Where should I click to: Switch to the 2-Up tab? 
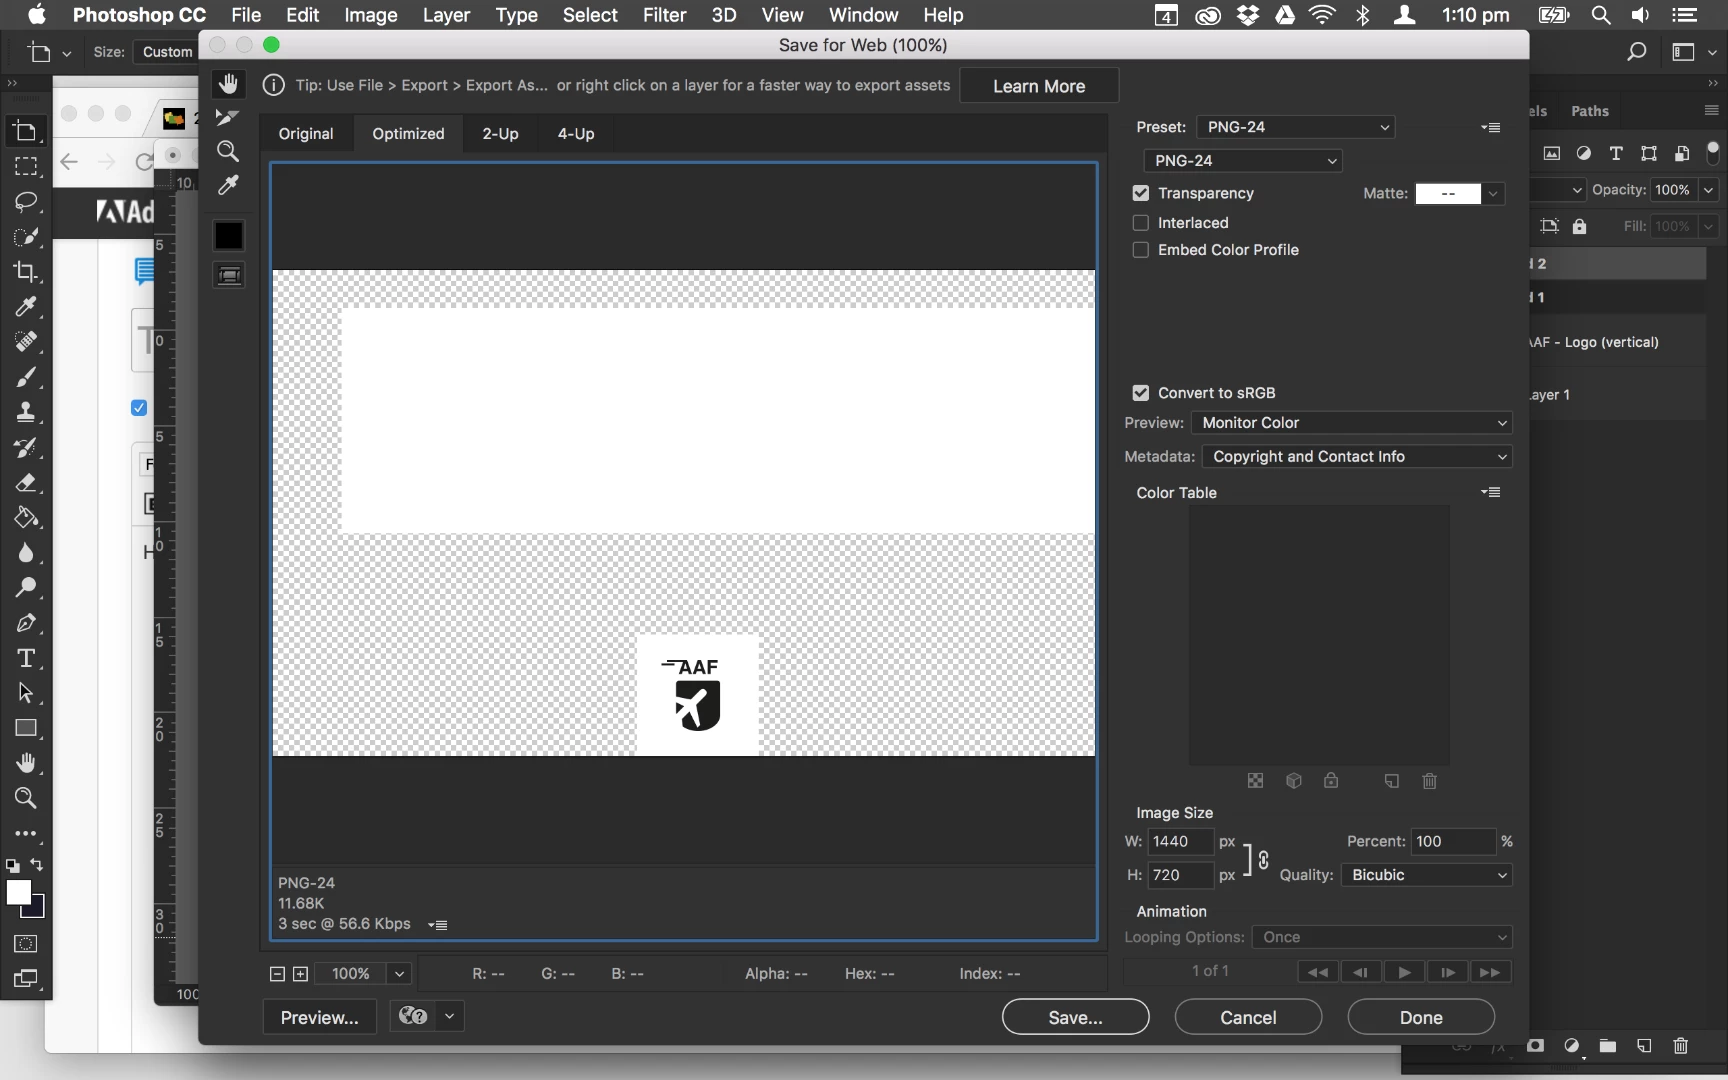(x=500, y=133)
